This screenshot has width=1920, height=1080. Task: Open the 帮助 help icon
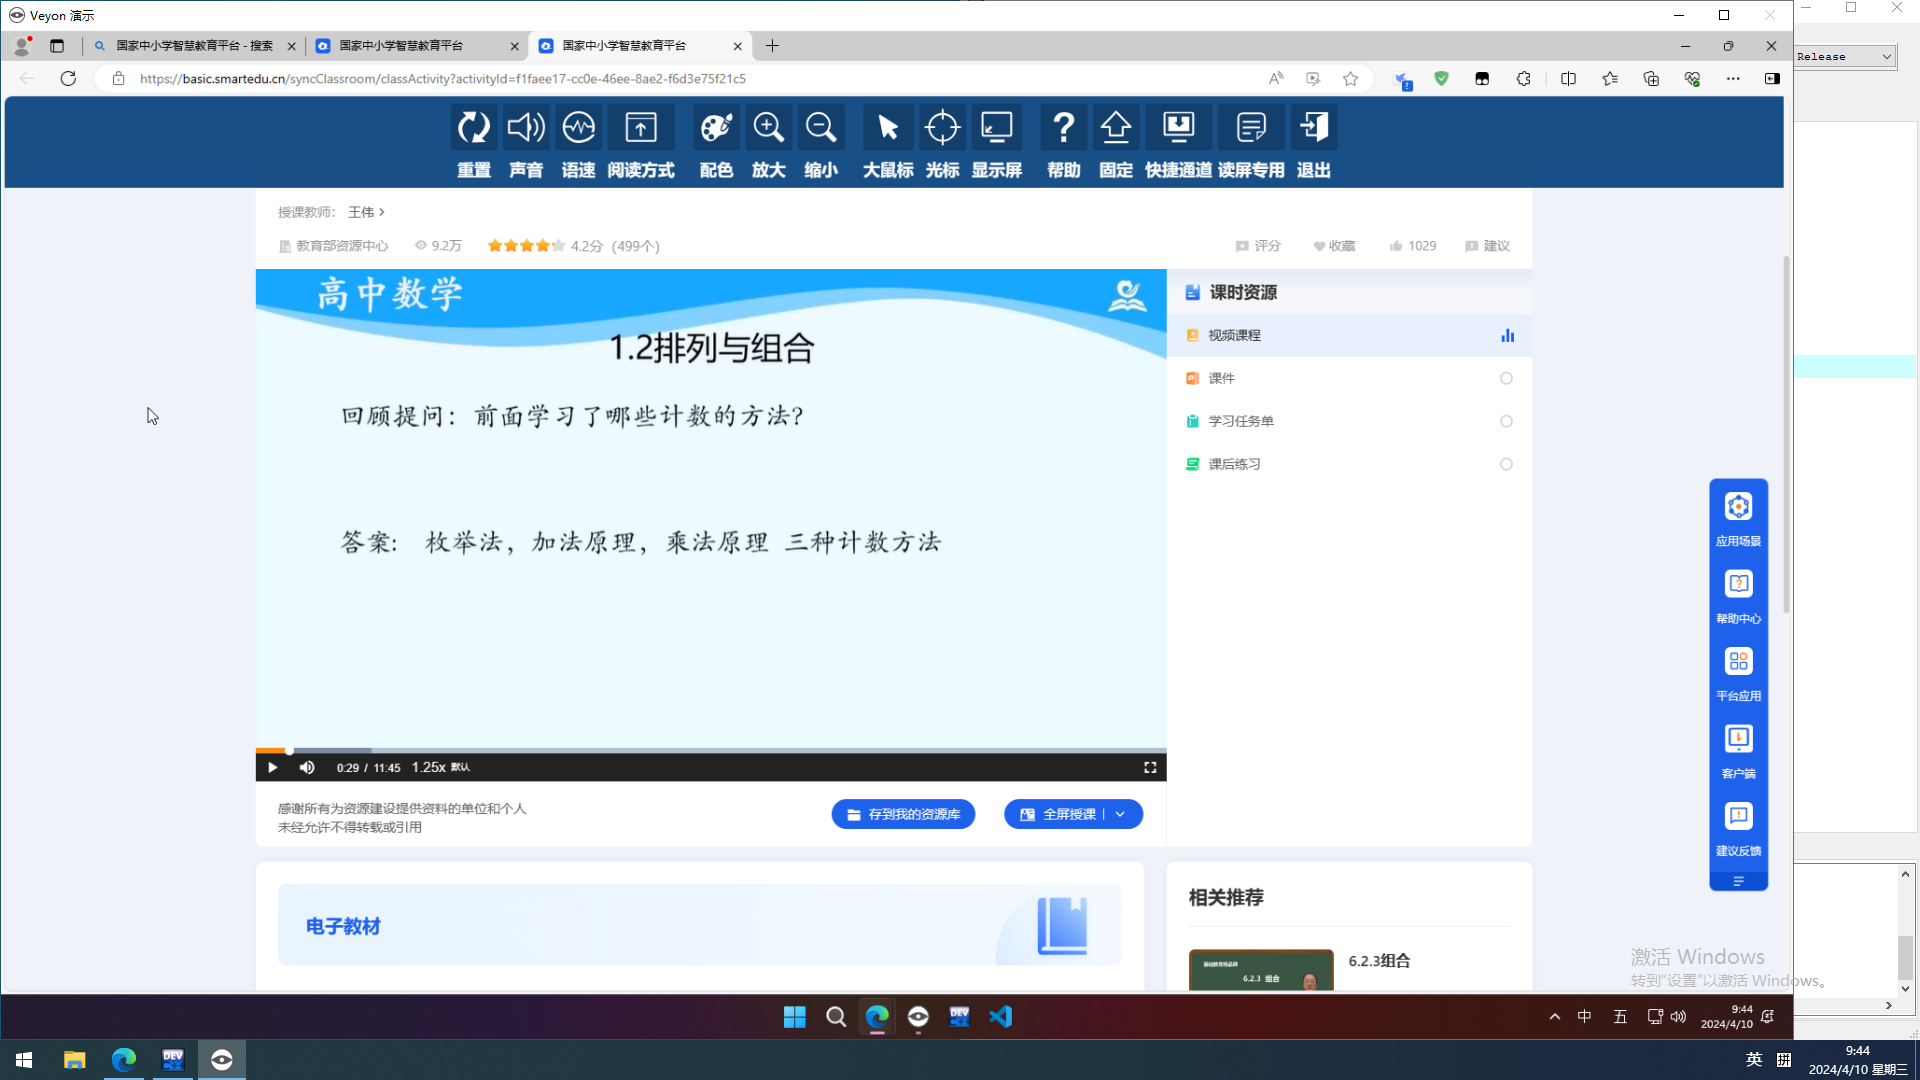(1063, 128)
